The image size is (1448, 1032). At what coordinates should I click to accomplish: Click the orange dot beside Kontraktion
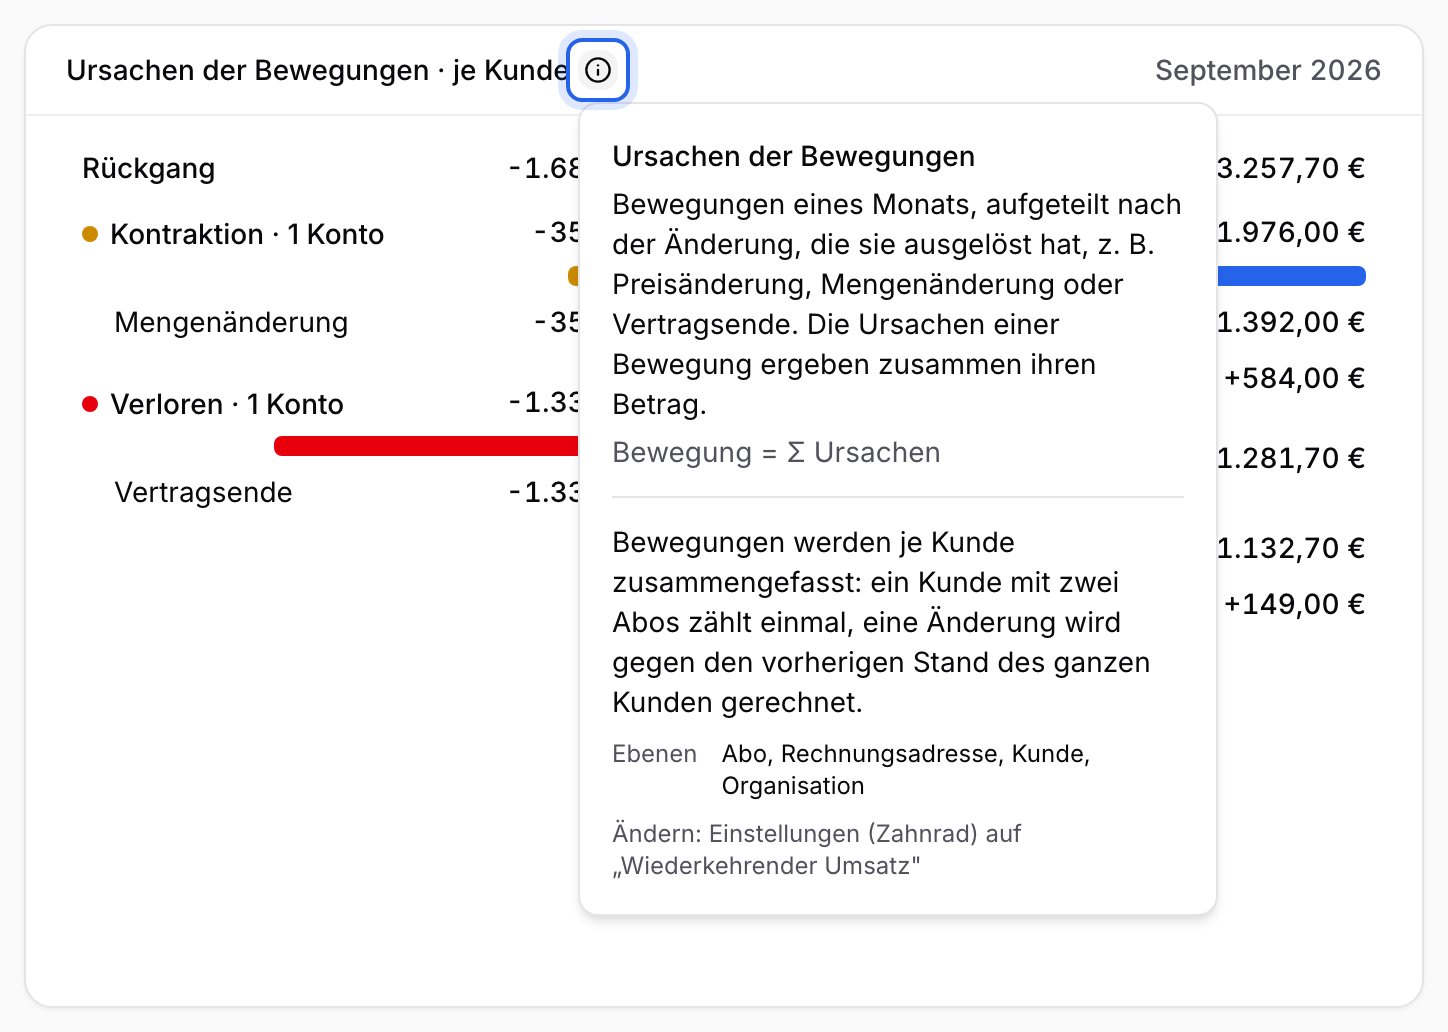[90, 234]
